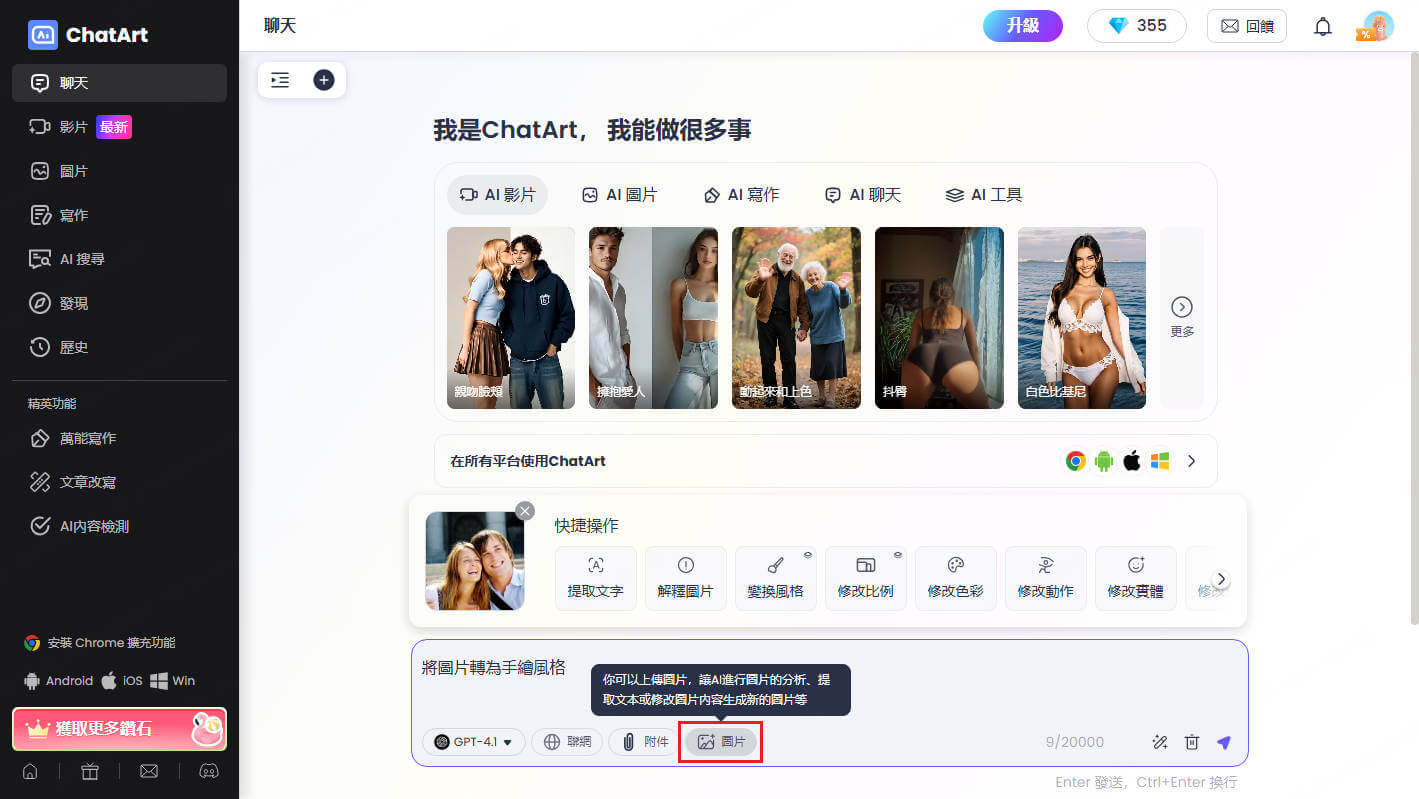Click the Win download link
Viewport: 1419px width, 799px height.
pyautogui.click(x=173, y=681)
